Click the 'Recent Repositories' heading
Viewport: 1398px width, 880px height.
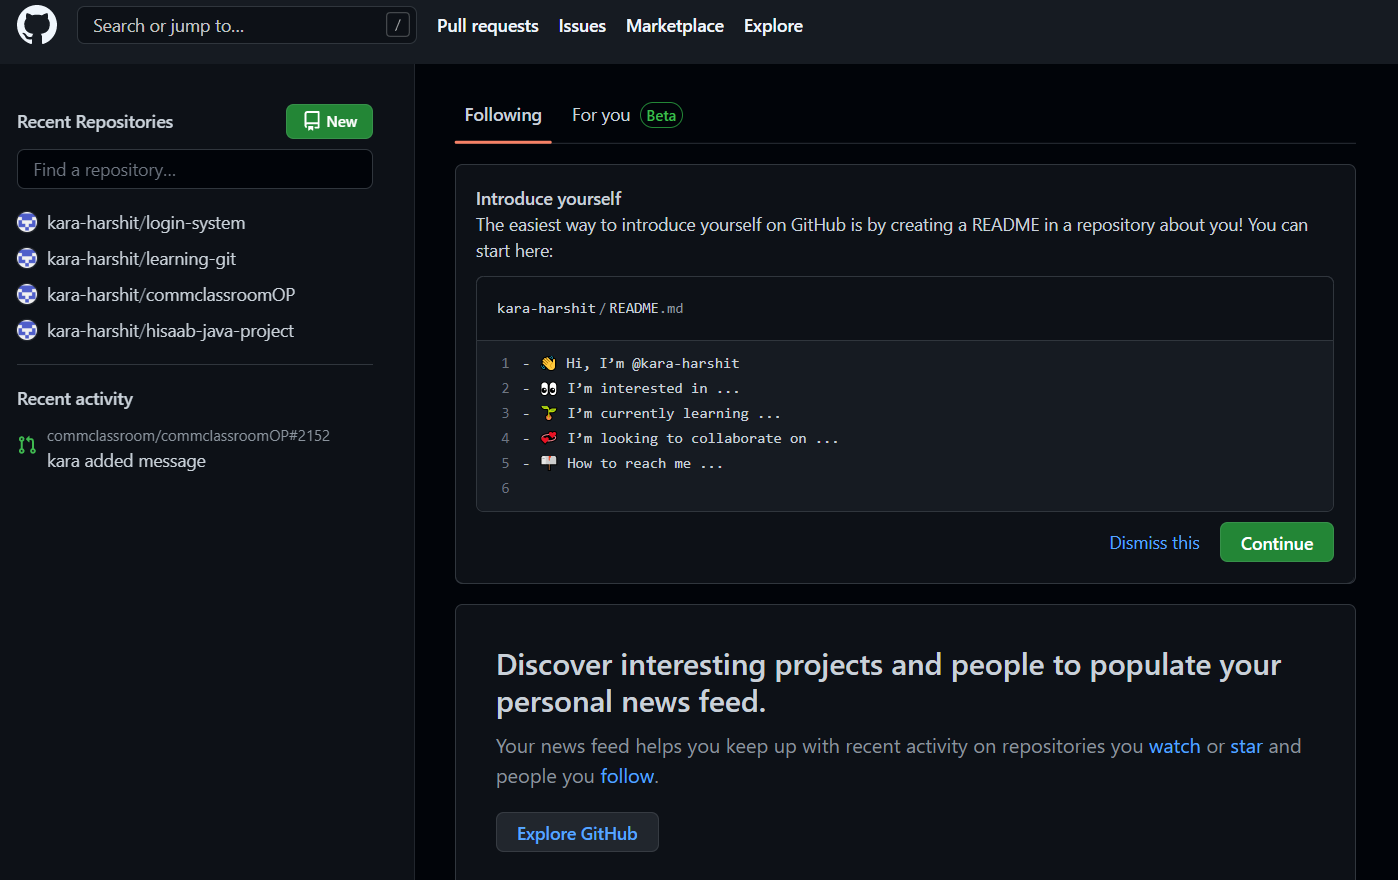[95, 121]
